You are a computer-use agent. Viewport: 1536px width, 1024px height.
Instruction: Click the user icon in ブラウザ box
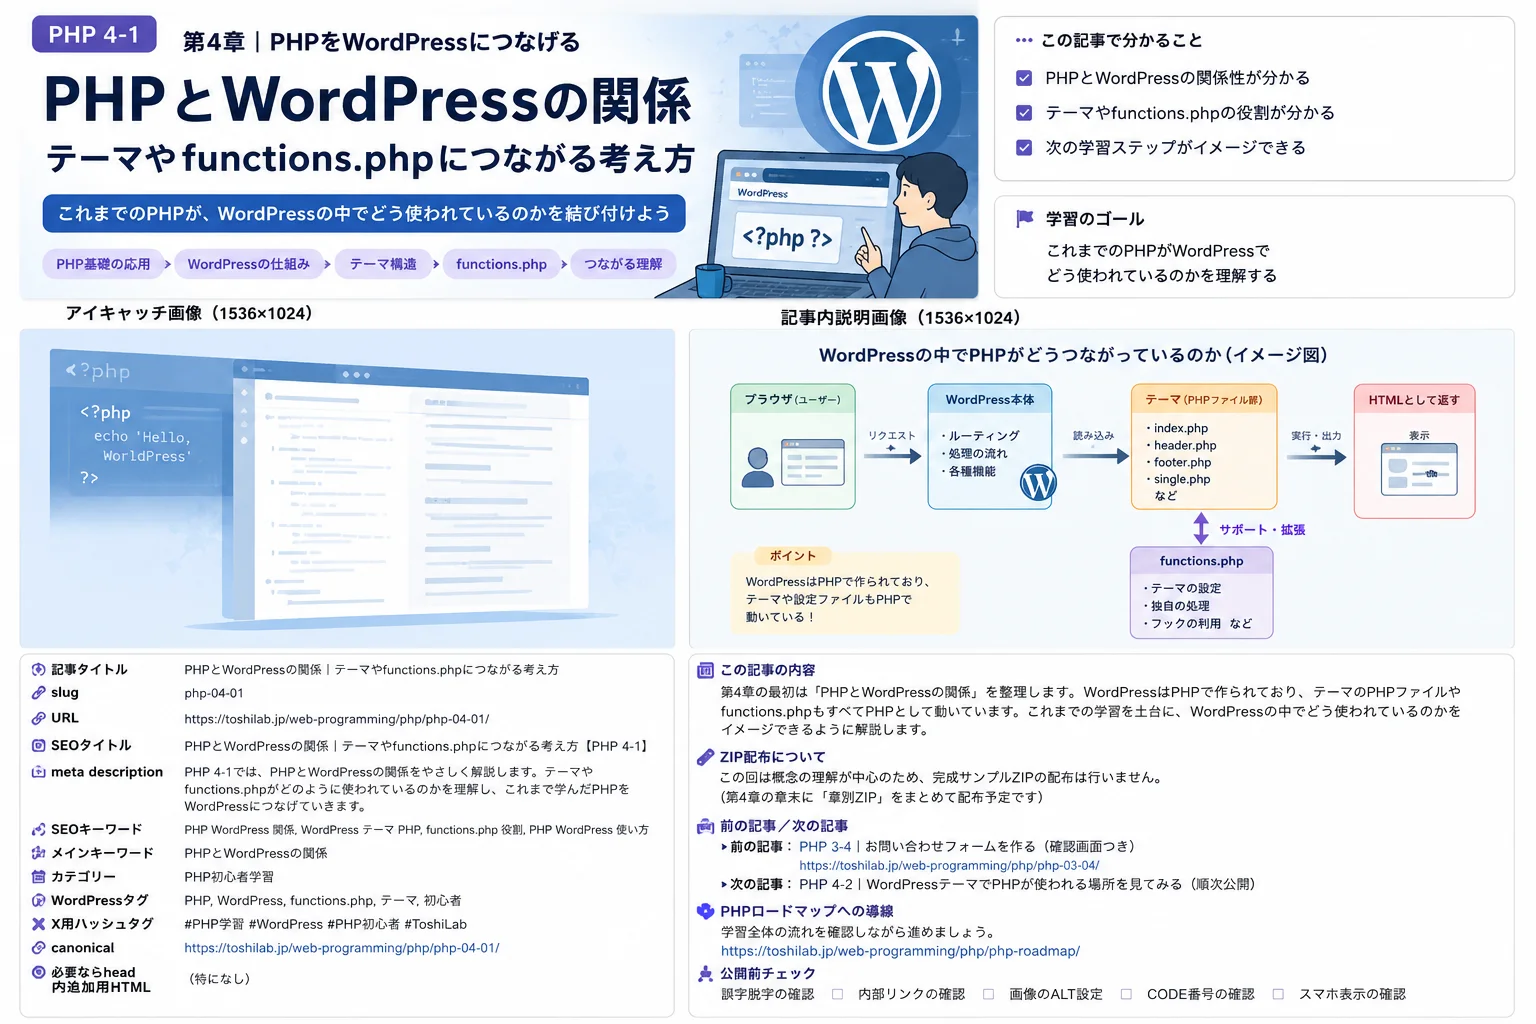point(758,466)
